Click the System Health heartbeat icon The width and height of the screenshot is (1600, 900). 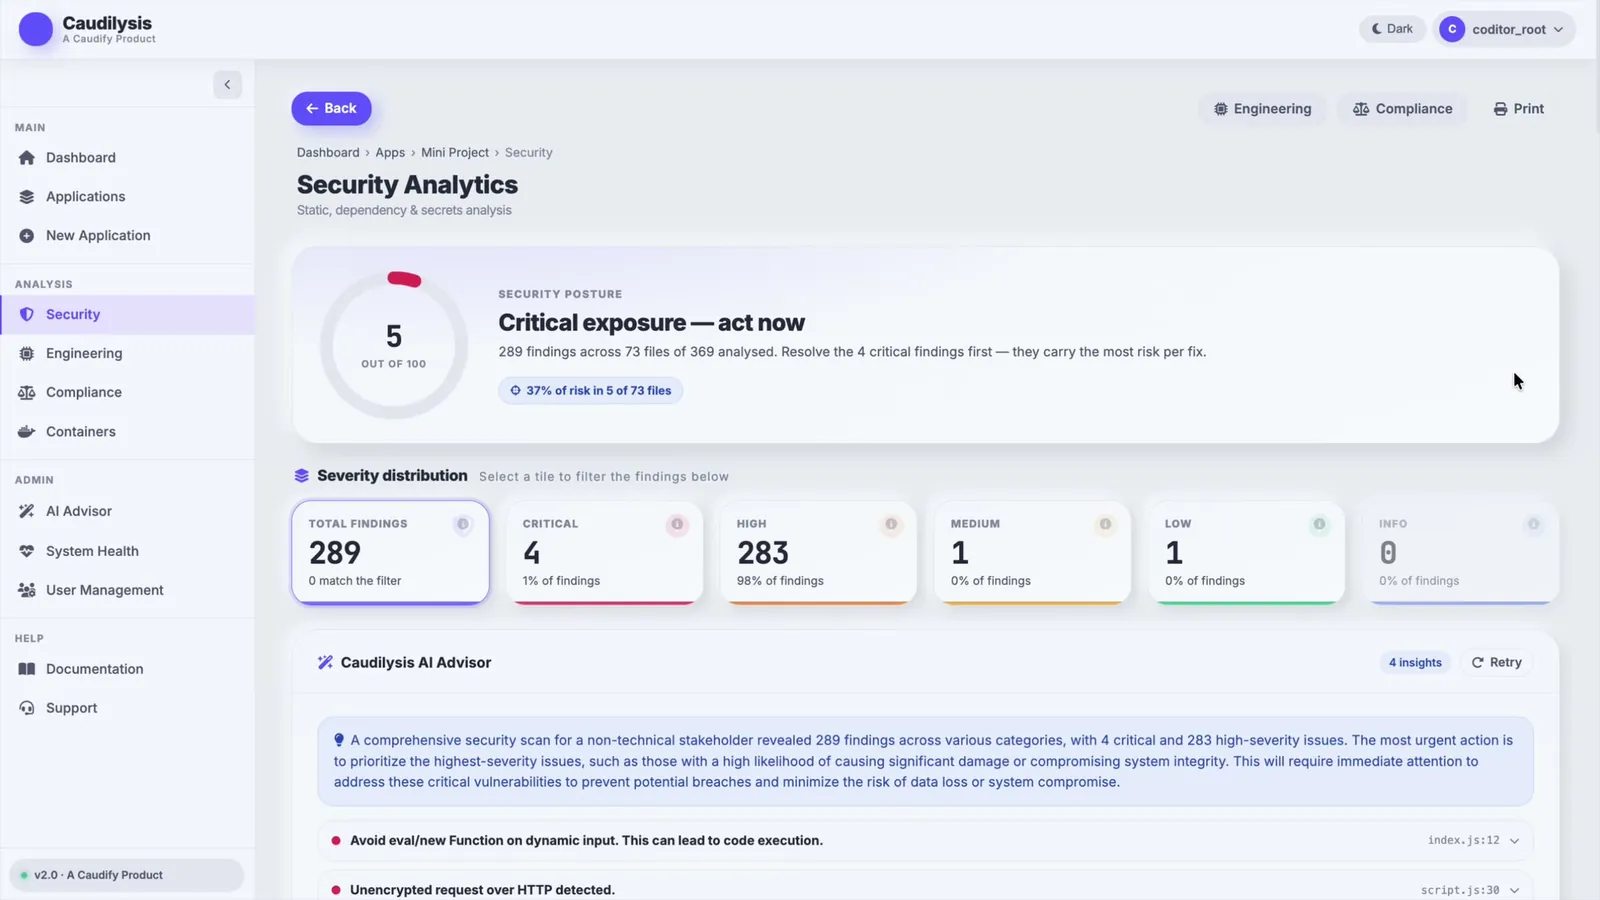pos(27,551)
